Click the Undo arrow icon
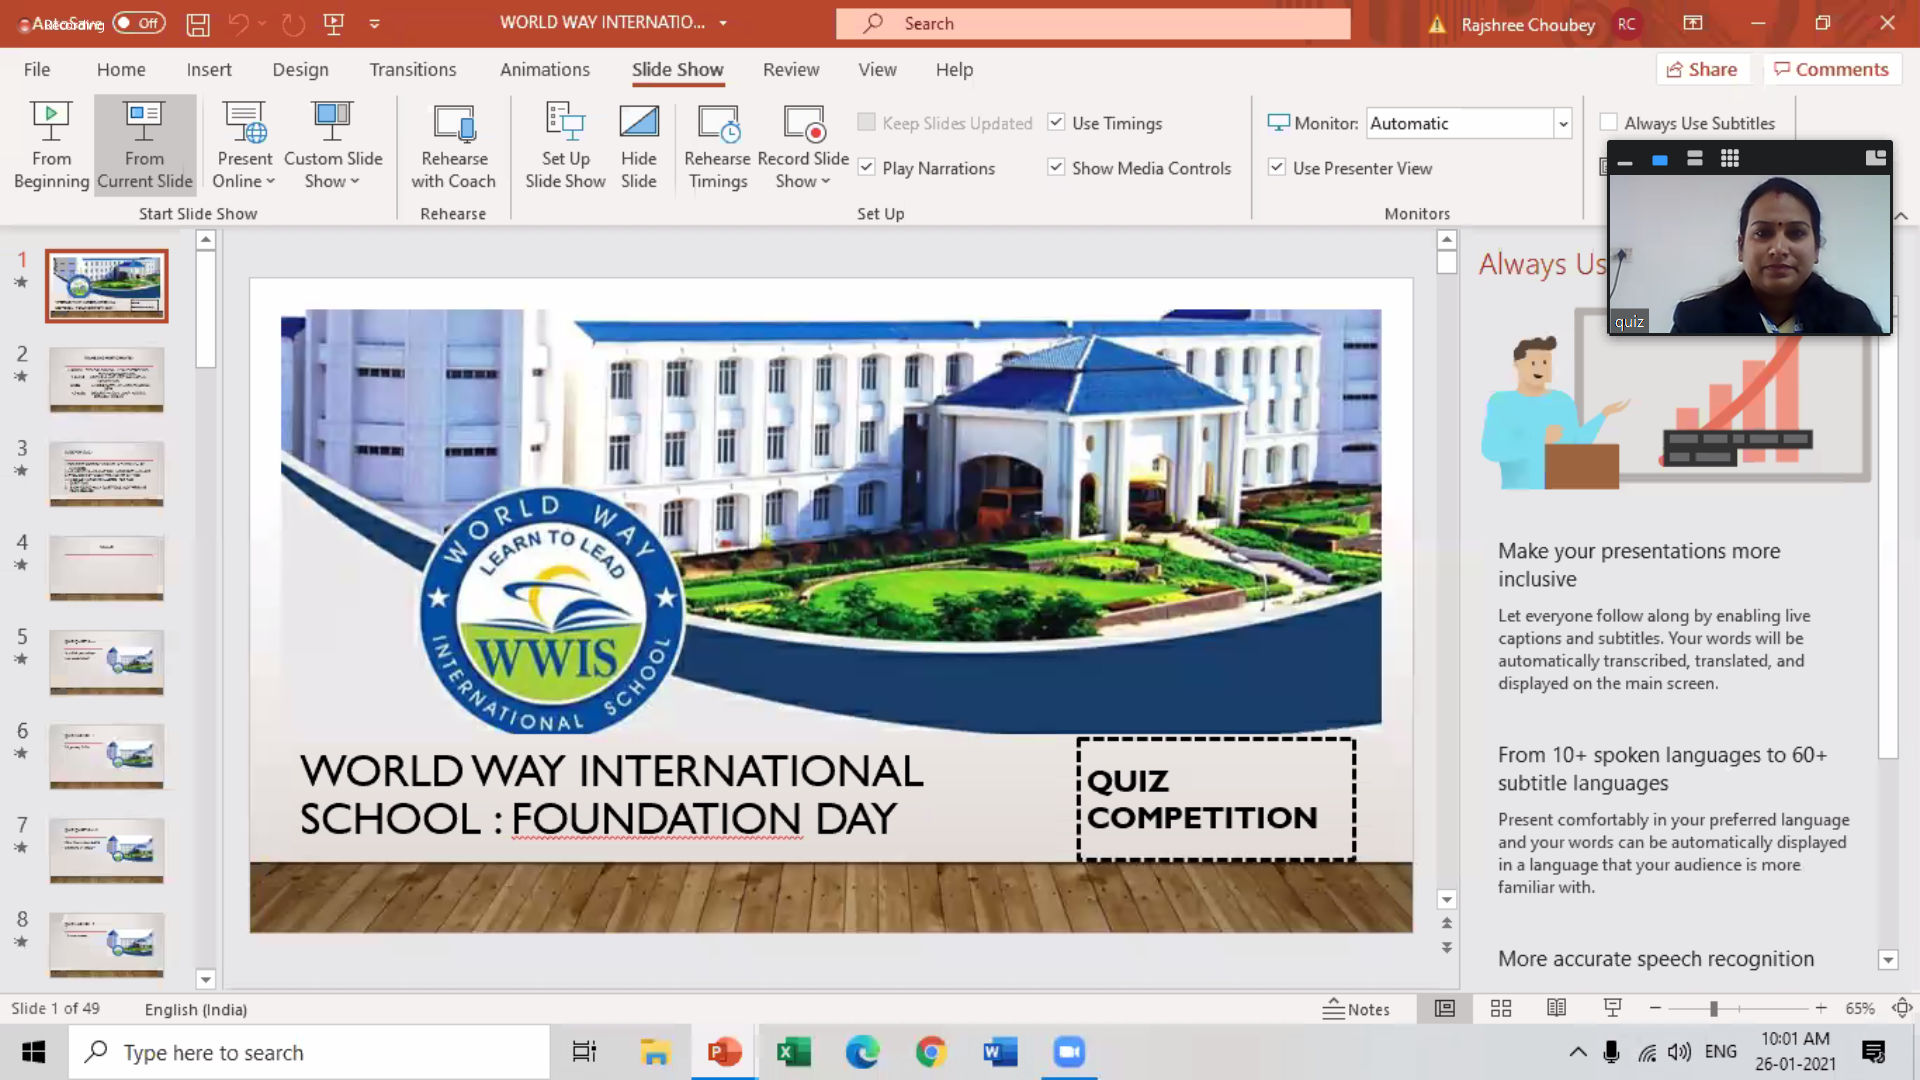1920x1080 pixels. 238,23
